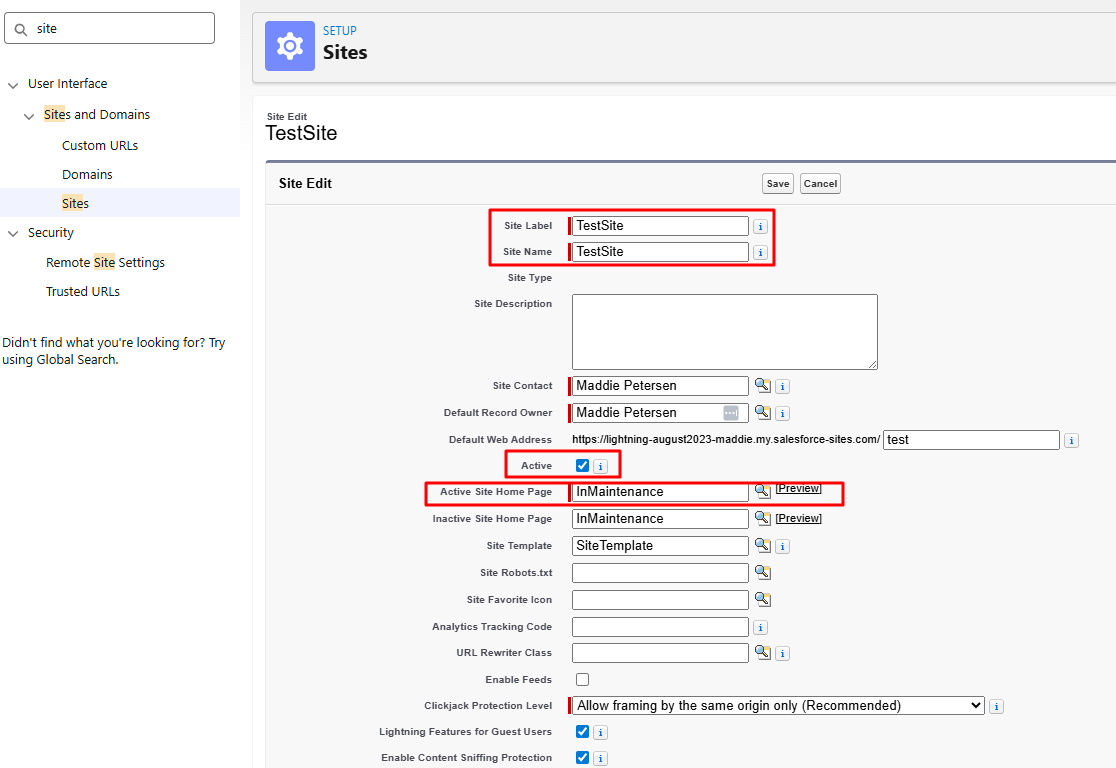Open Remote Site Settings

pos(105,263)
